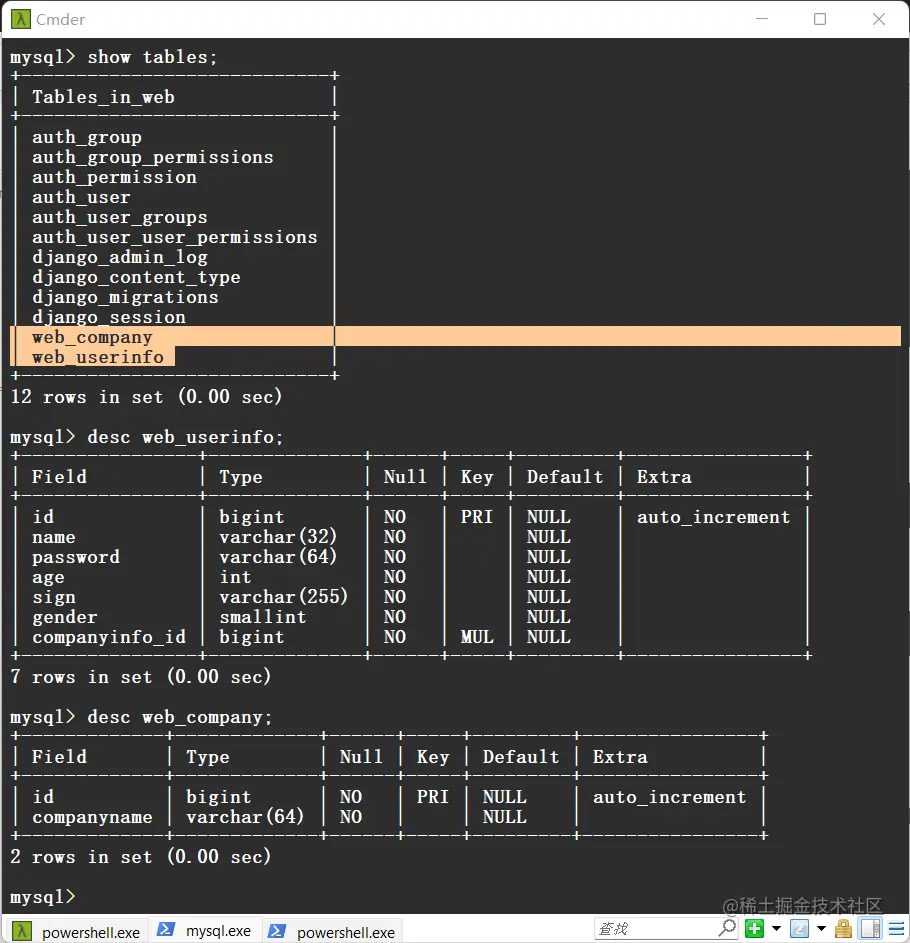This screenshot has width=910, height=943.
Task: Click the companyinfo_id field name
Action: (109, 637)
